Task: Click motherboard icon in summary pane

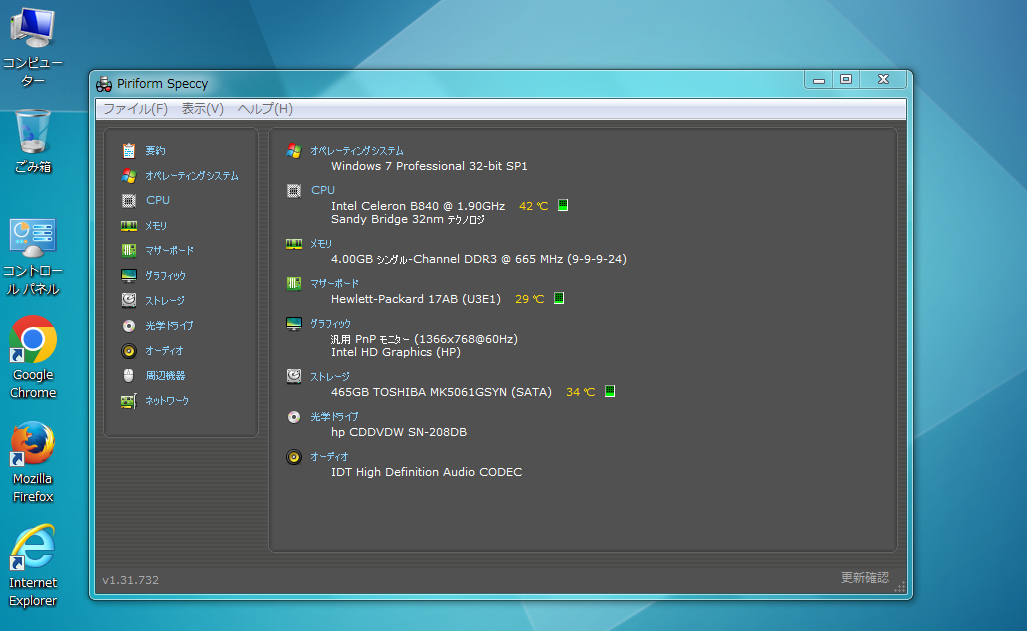Action: point(294,284)
